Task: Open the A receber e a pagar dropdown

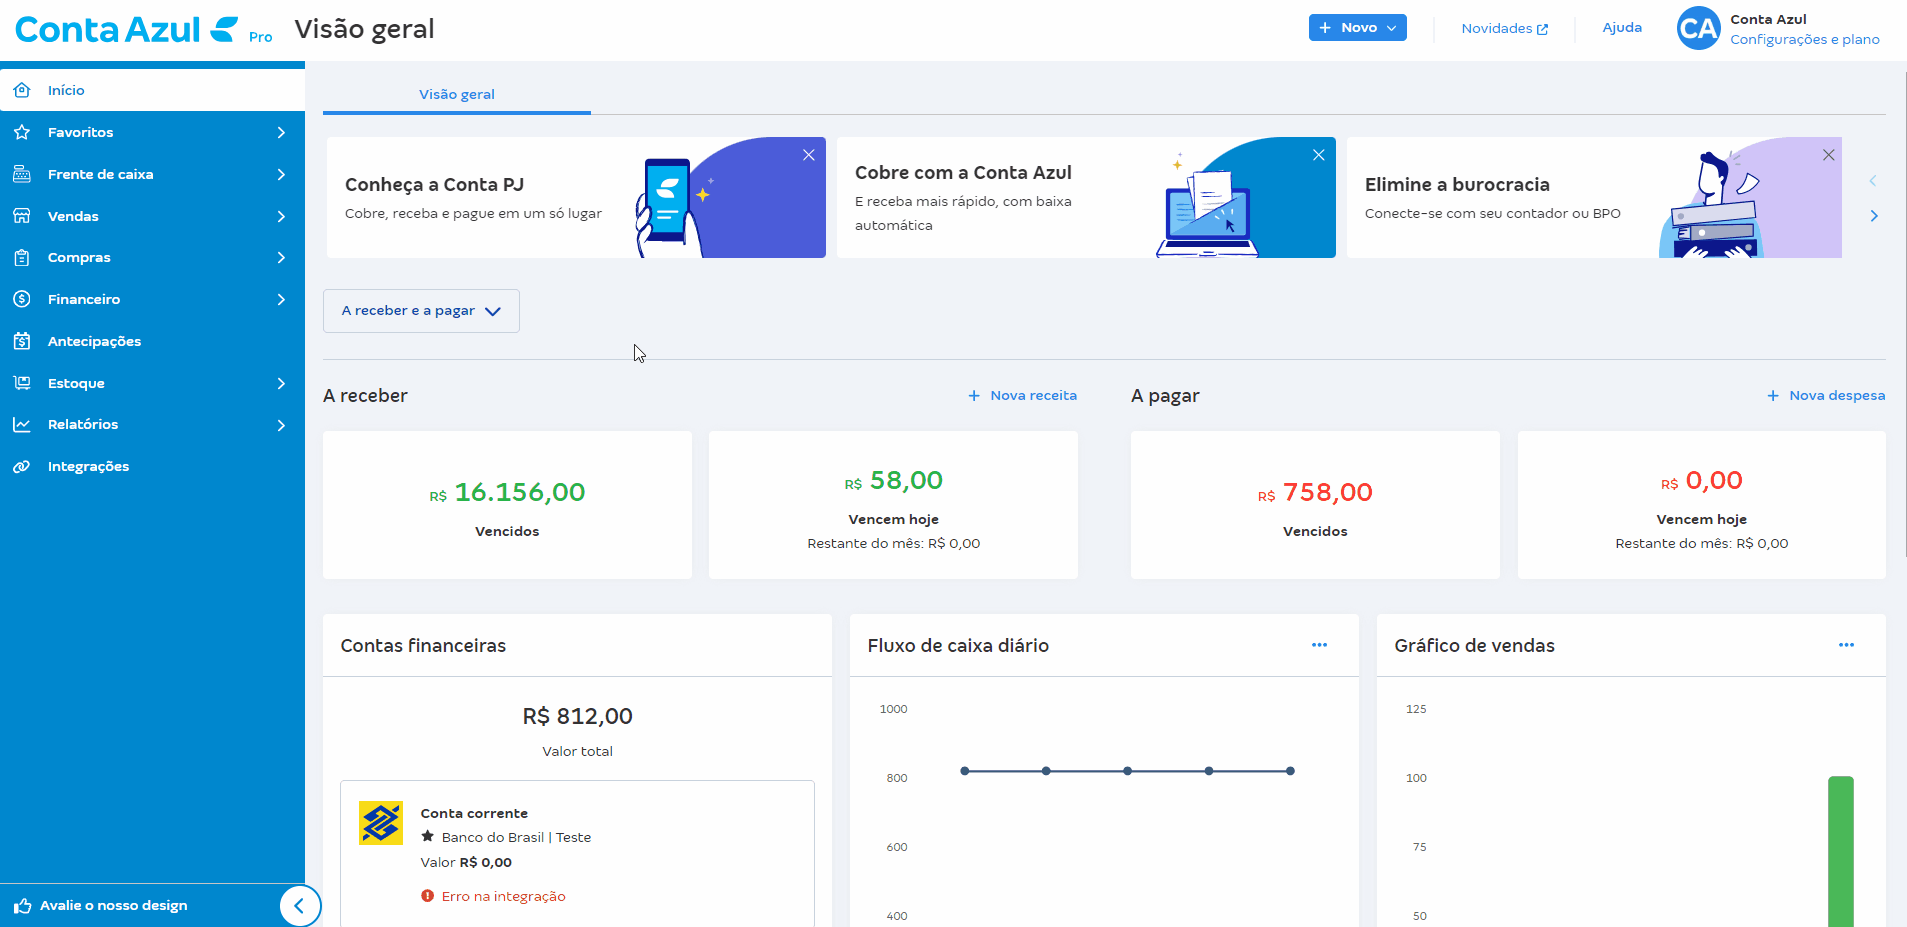Action: click(x=421, y=311)
